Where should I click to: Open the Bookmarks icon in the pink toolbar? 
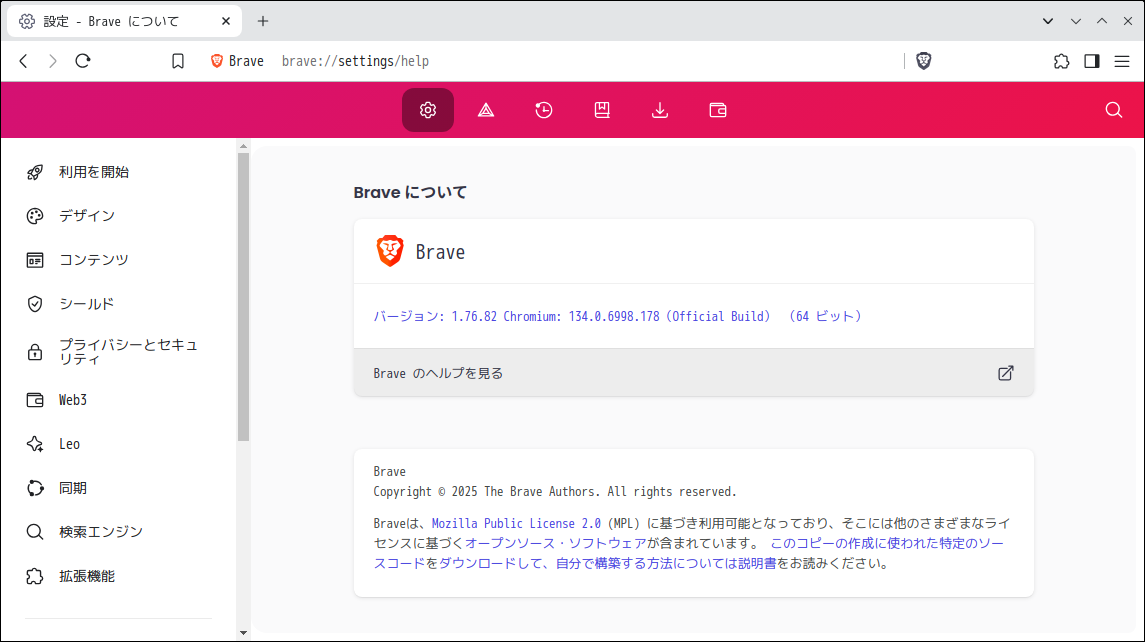tap(602, 110)
